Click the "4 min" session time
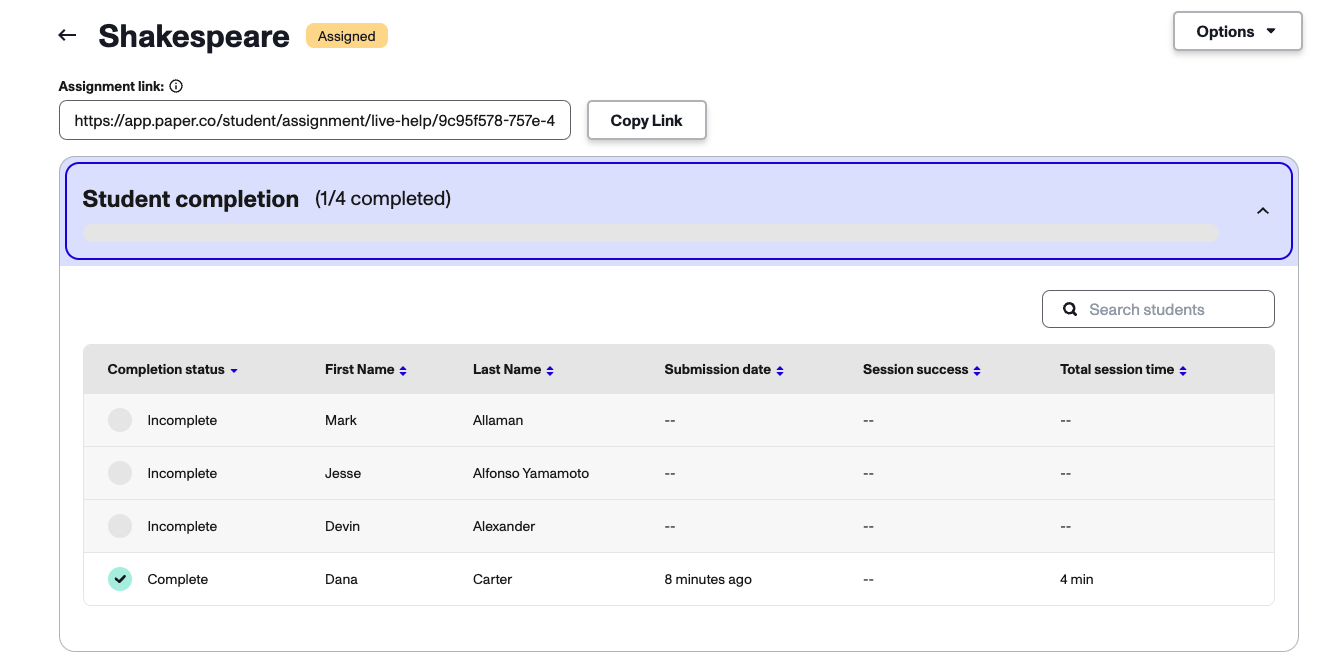The width and height of the screenshot is (1330, 669). coord(1077,579)
